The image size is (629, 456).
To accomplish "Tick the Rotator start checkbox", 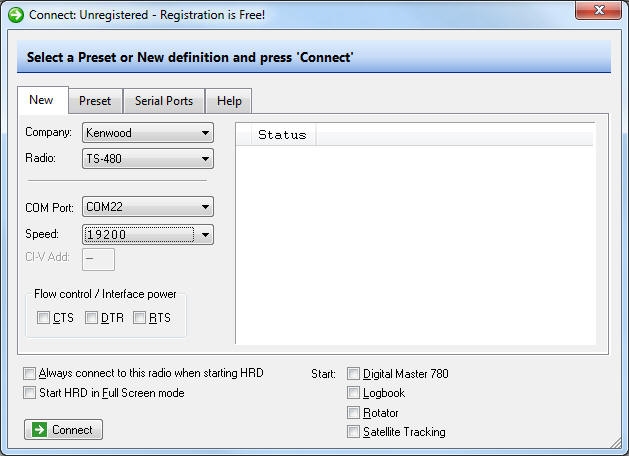I will point(353,412).
